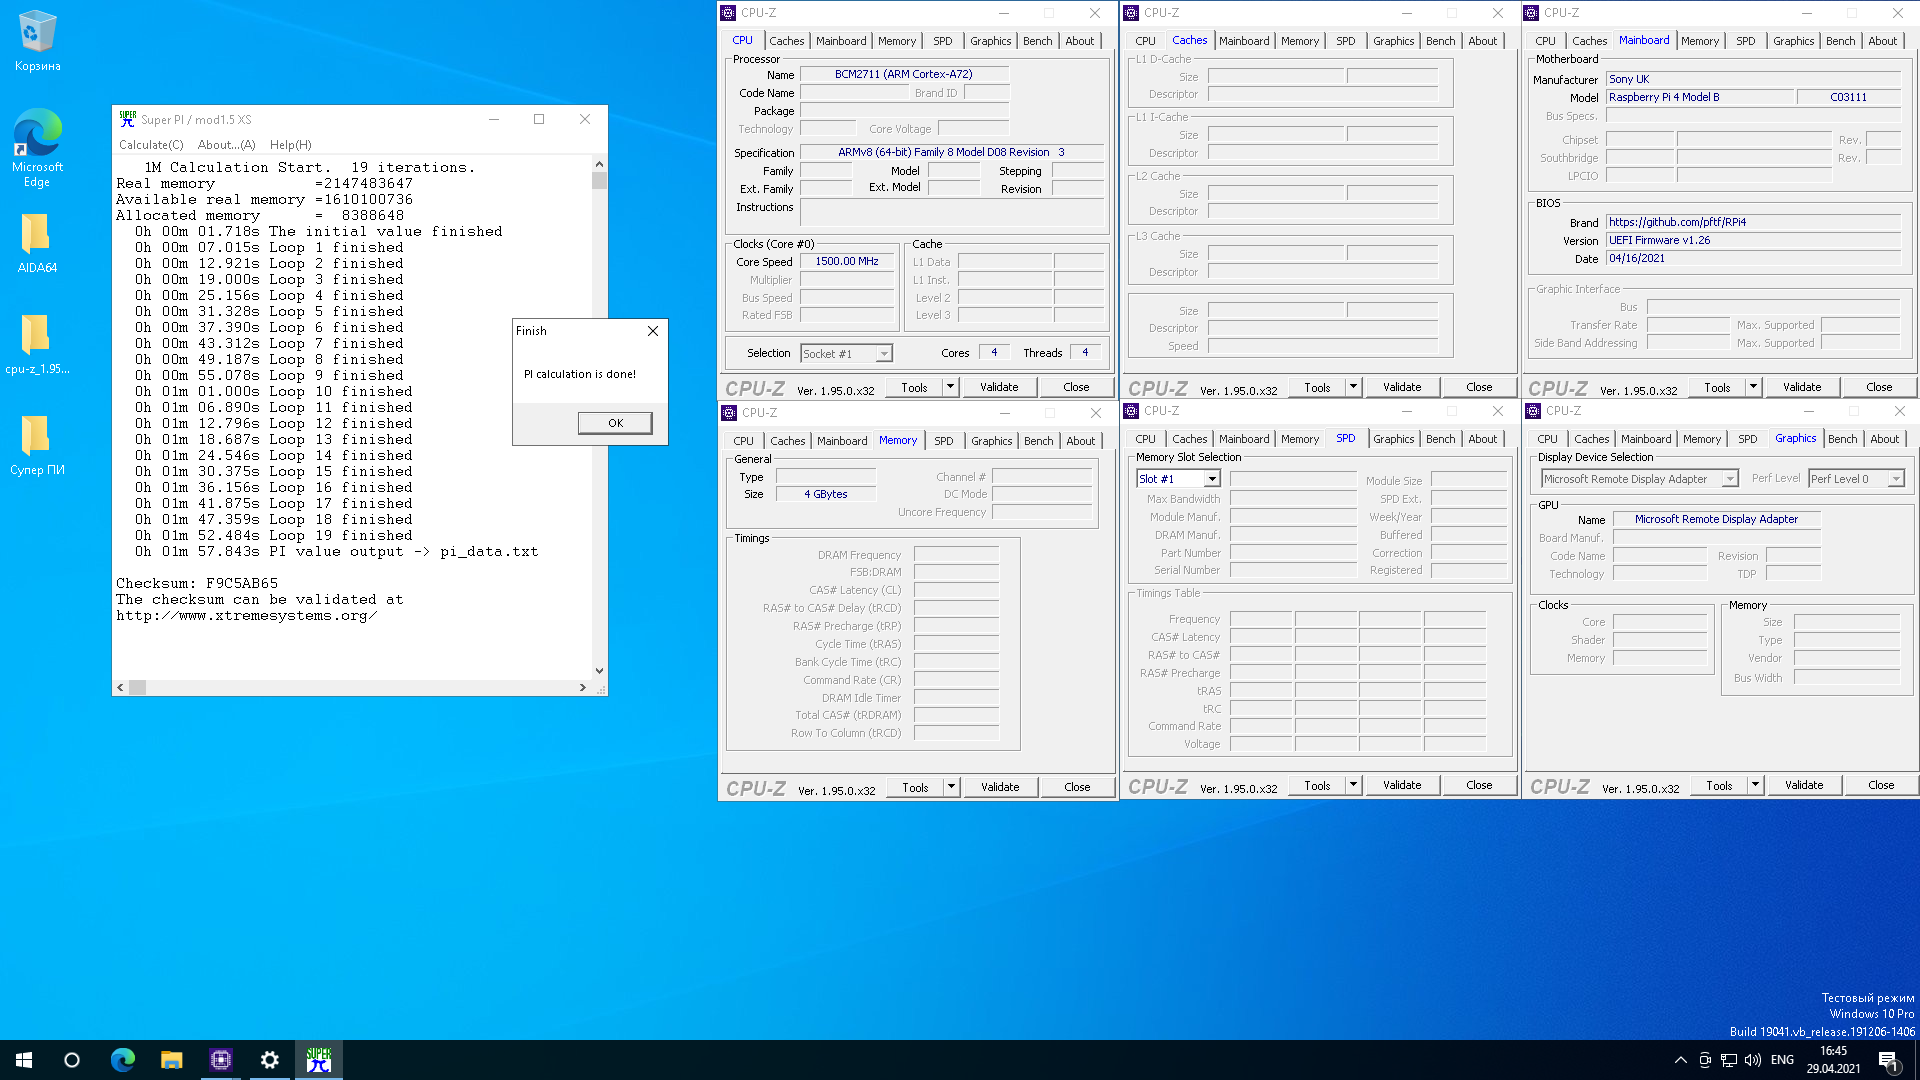Open the cpu-z_1.95 folder on desktop
This screenshot has width=1920, height=1080.
[37, 344]
